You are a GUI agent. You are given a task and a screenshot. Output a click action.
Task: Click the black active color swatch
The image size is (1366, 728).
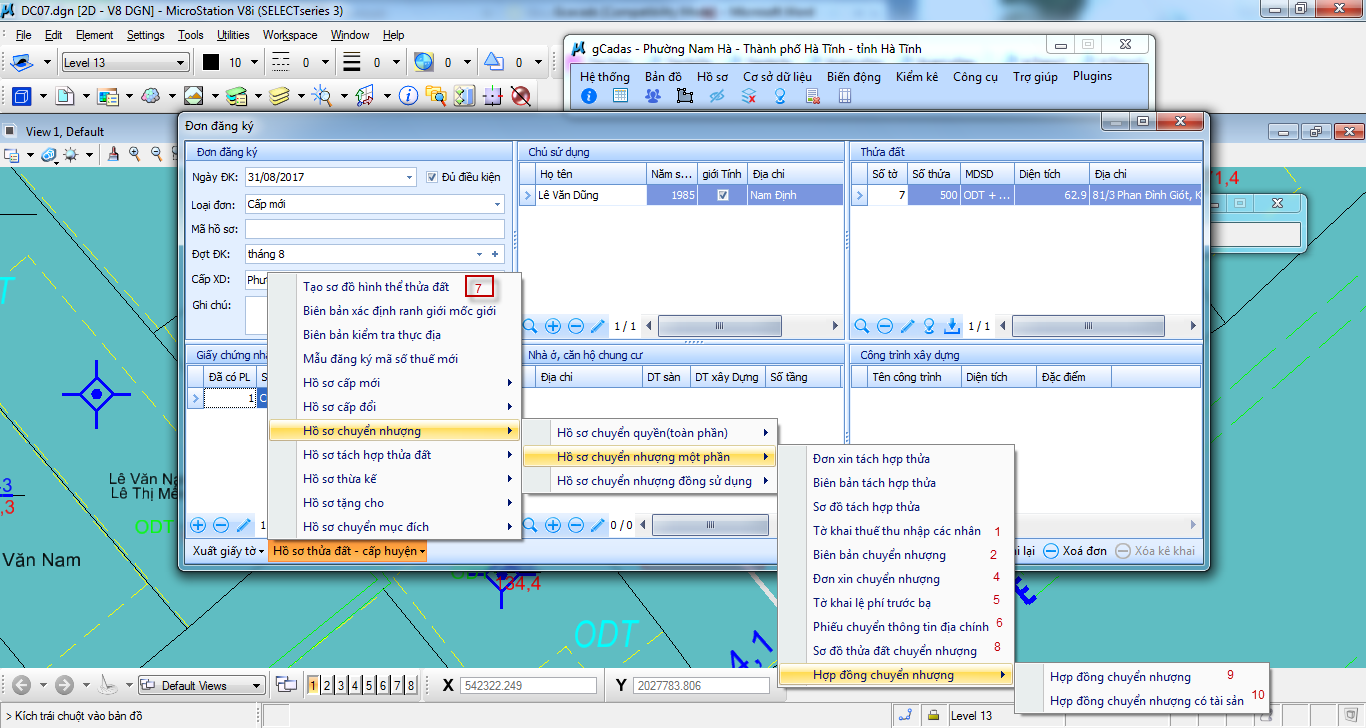click(211, 63)
